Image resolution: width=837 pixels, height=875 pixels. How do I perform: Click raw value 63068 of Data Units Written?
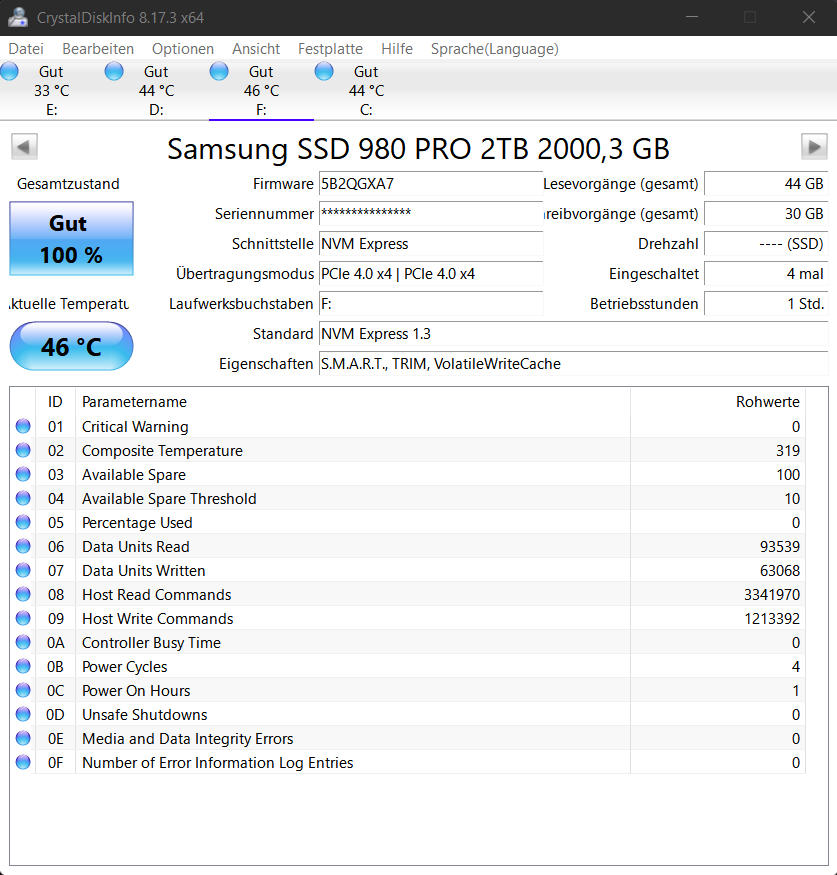[780, 571]
